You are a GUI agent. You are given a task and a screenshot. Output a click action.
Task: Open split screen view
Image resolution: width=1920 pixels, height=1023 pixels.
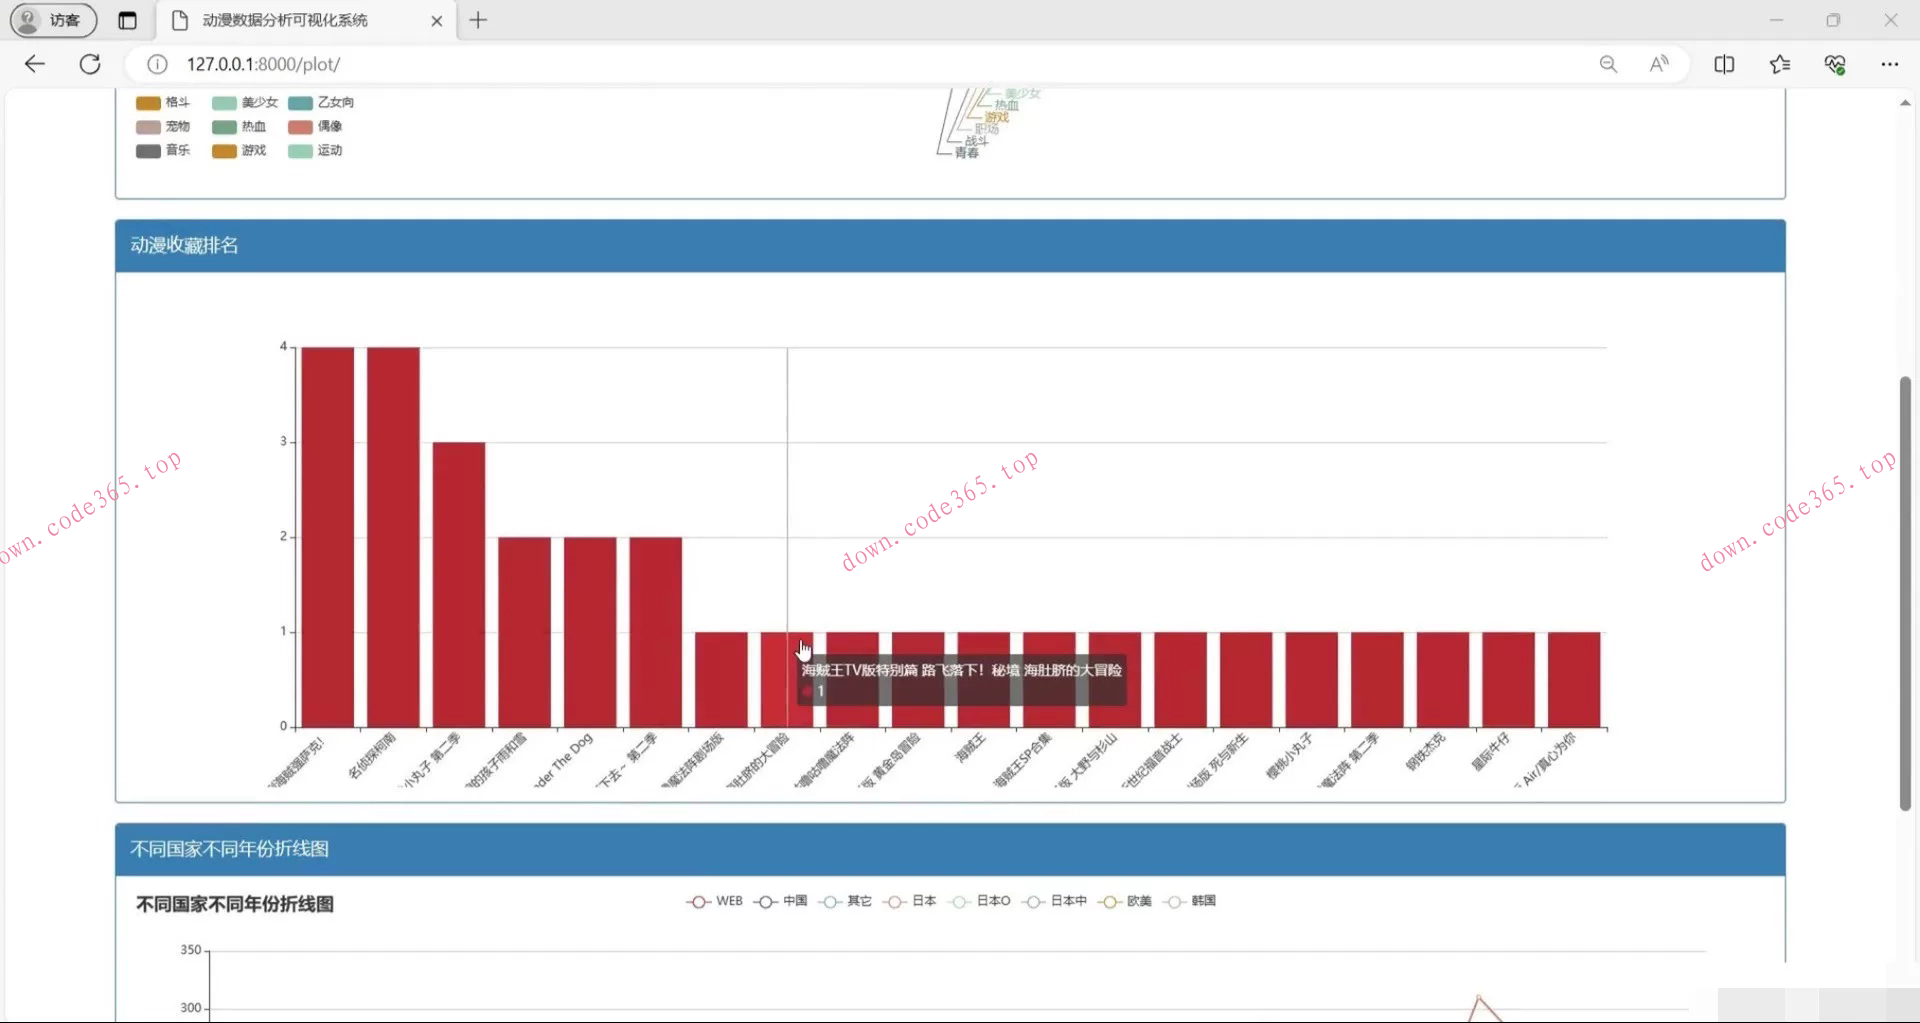pyautogui.click(x=1724, y=64)
